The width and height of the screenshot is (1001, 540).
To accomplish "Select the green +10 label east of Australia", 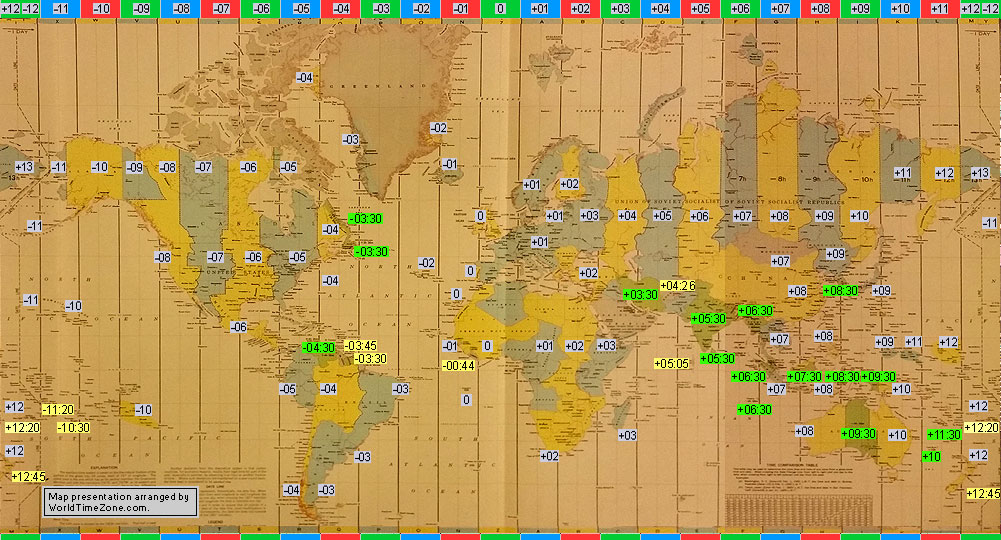I will point(931,456).
